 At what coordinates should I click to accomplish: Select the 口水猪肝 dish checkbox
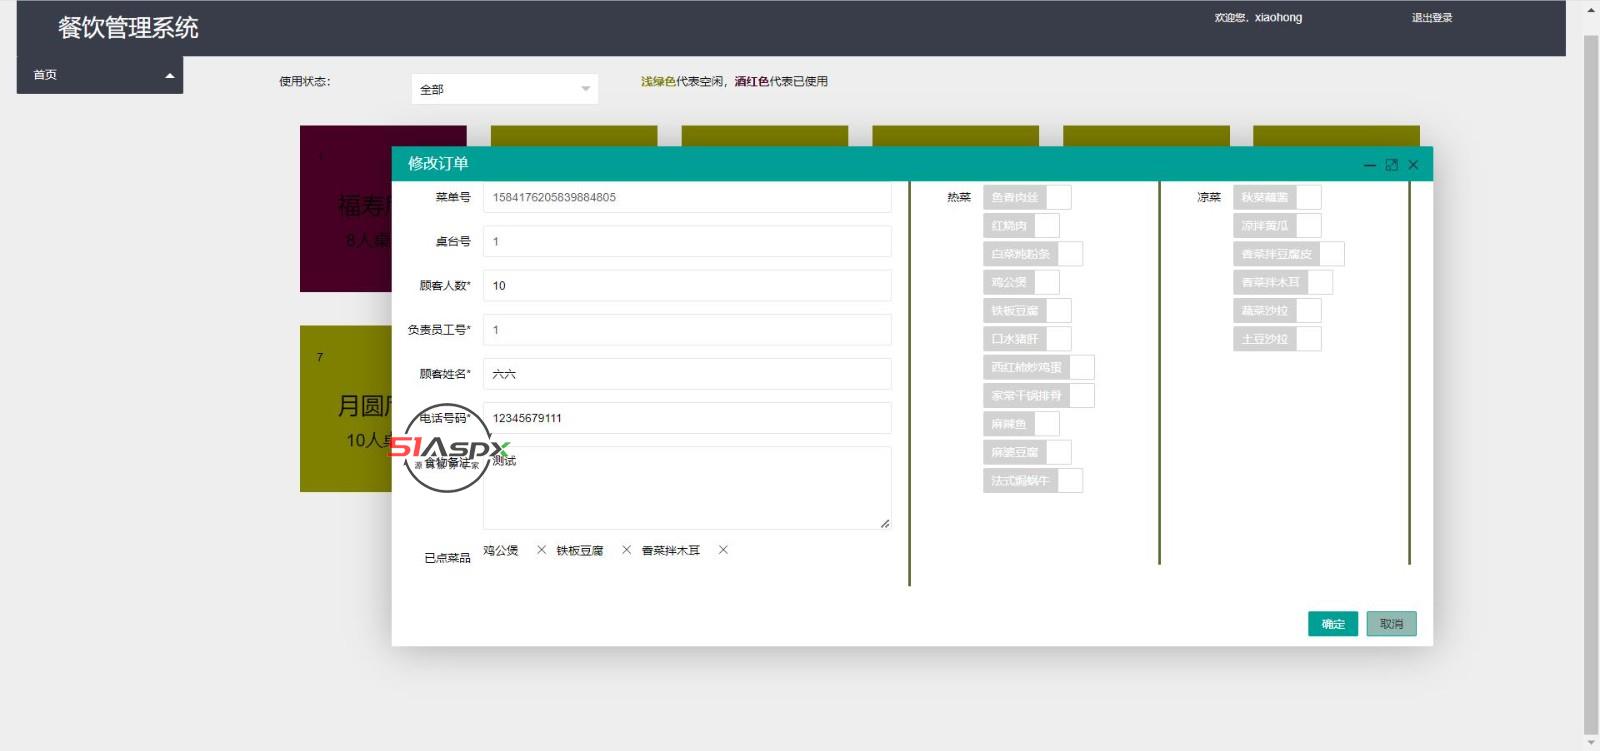1027,339
